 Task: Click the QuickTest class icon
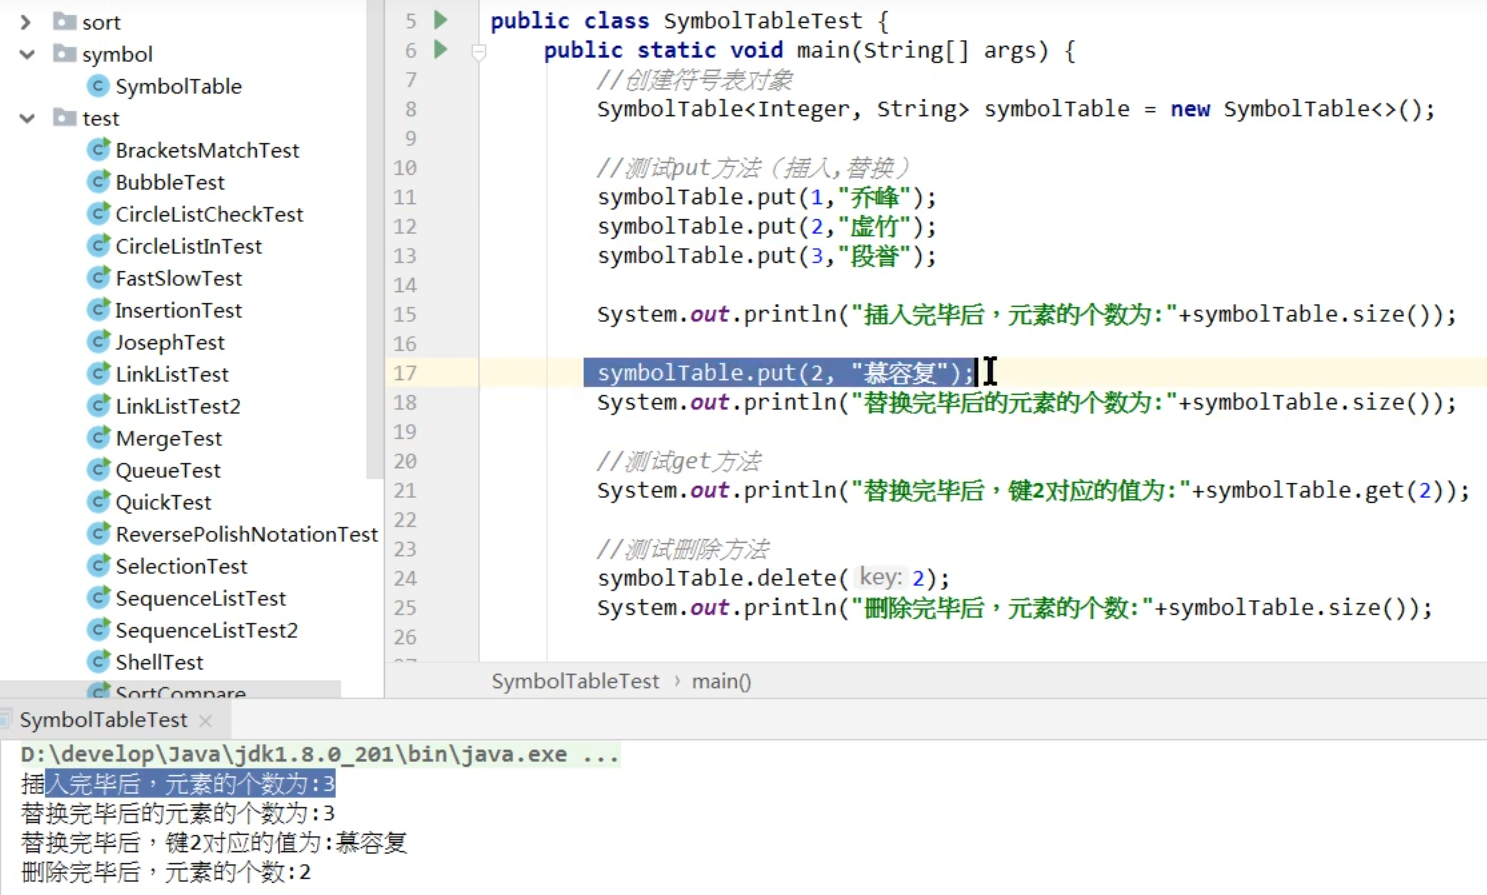[x=98, y=501]
